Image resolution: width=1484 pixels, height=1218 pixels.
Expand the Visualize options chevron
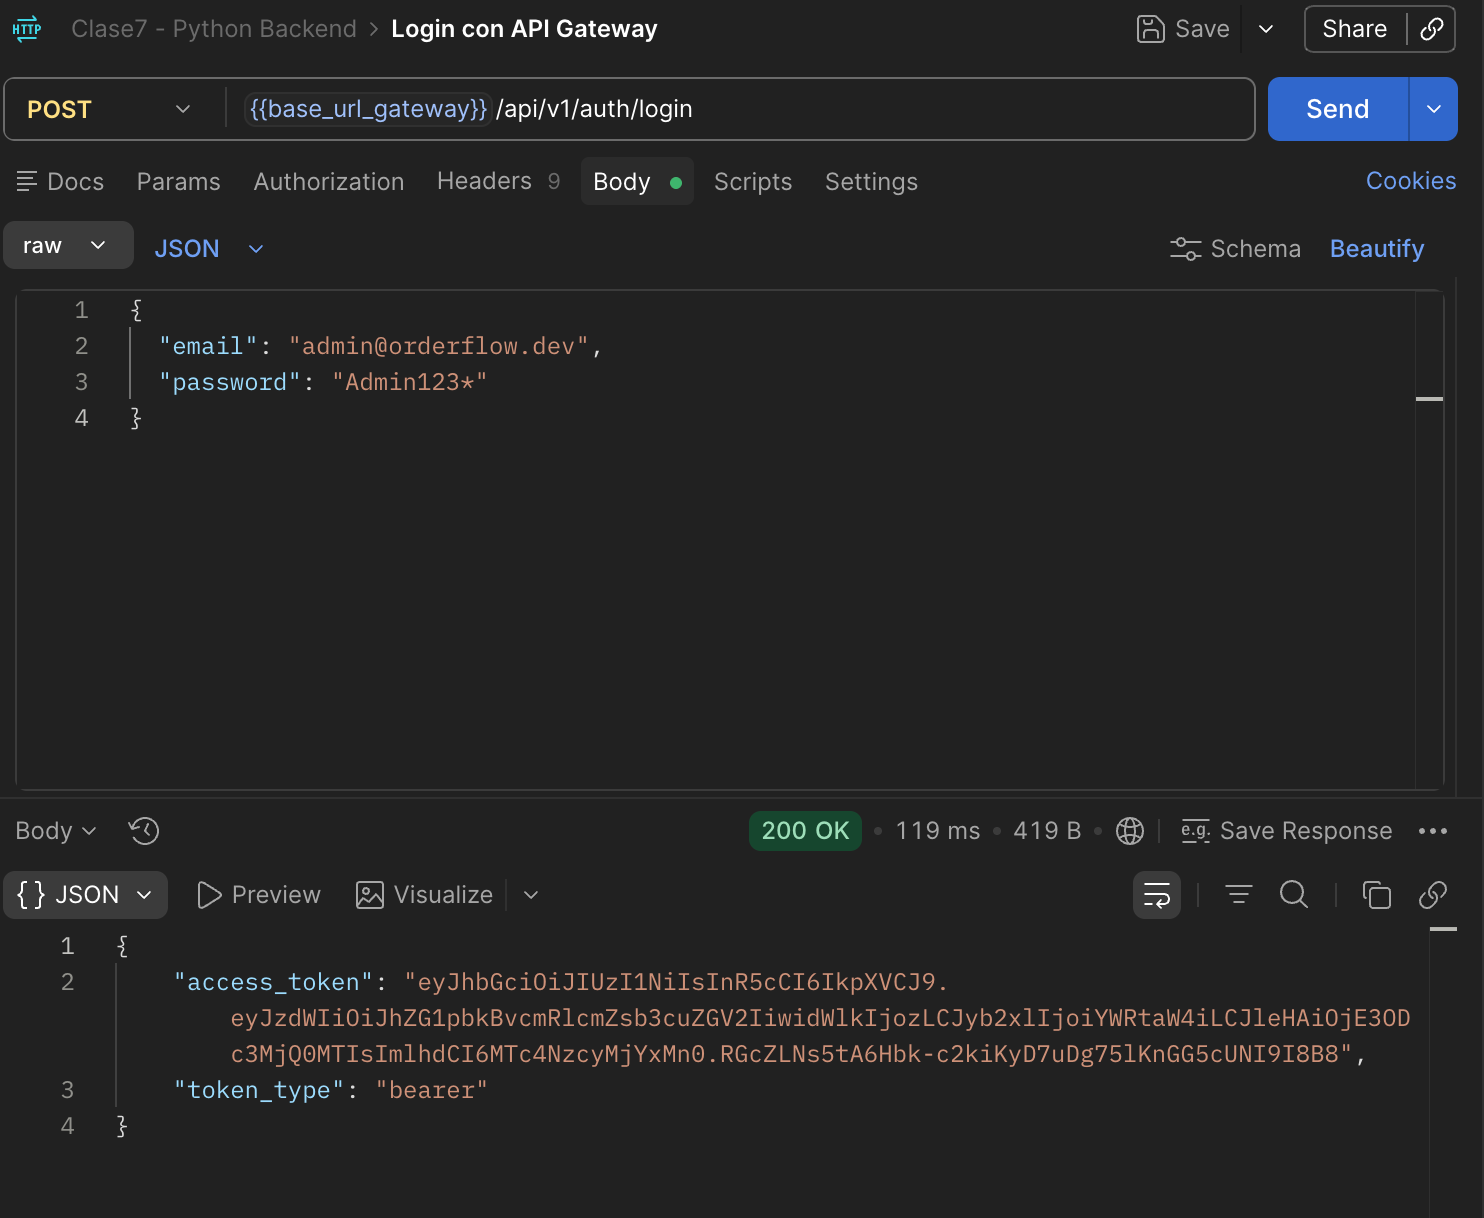tap(531, 895)
